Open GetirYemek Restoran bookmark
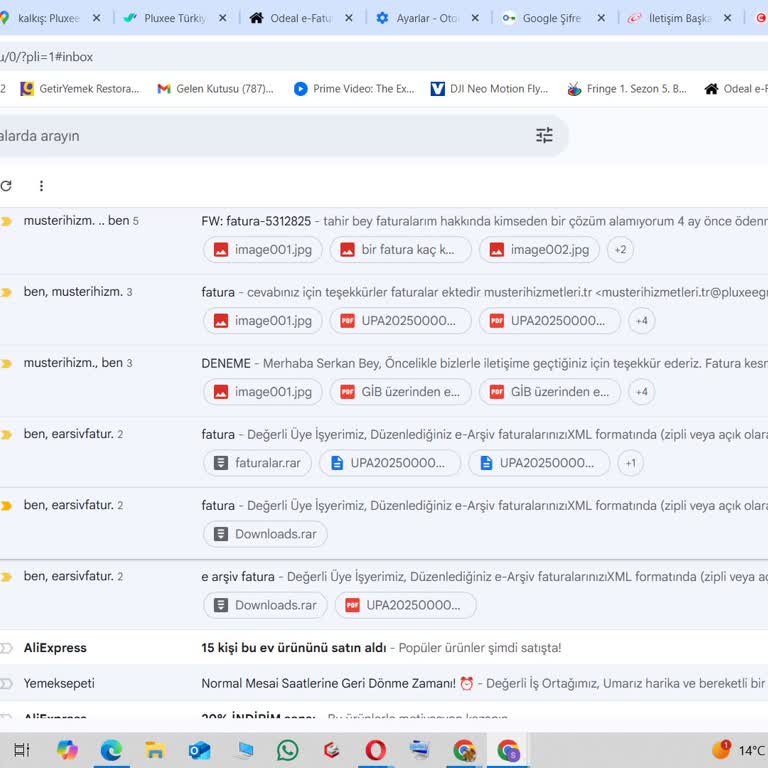Viewport: 768px width, 768px height. click(80, 89)
